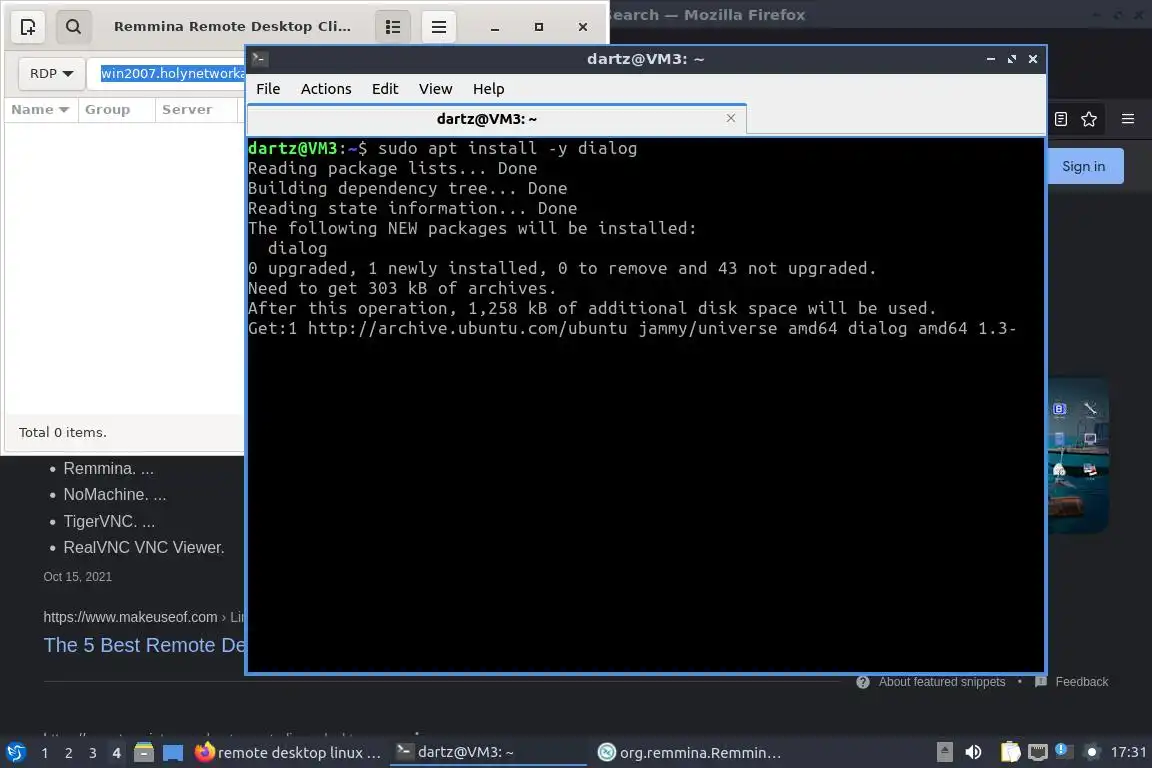Image resolution: width=1152 pixels, height=768 pixels.
Task: Click the network connection tray icon
Action: tap(1037, 752)
